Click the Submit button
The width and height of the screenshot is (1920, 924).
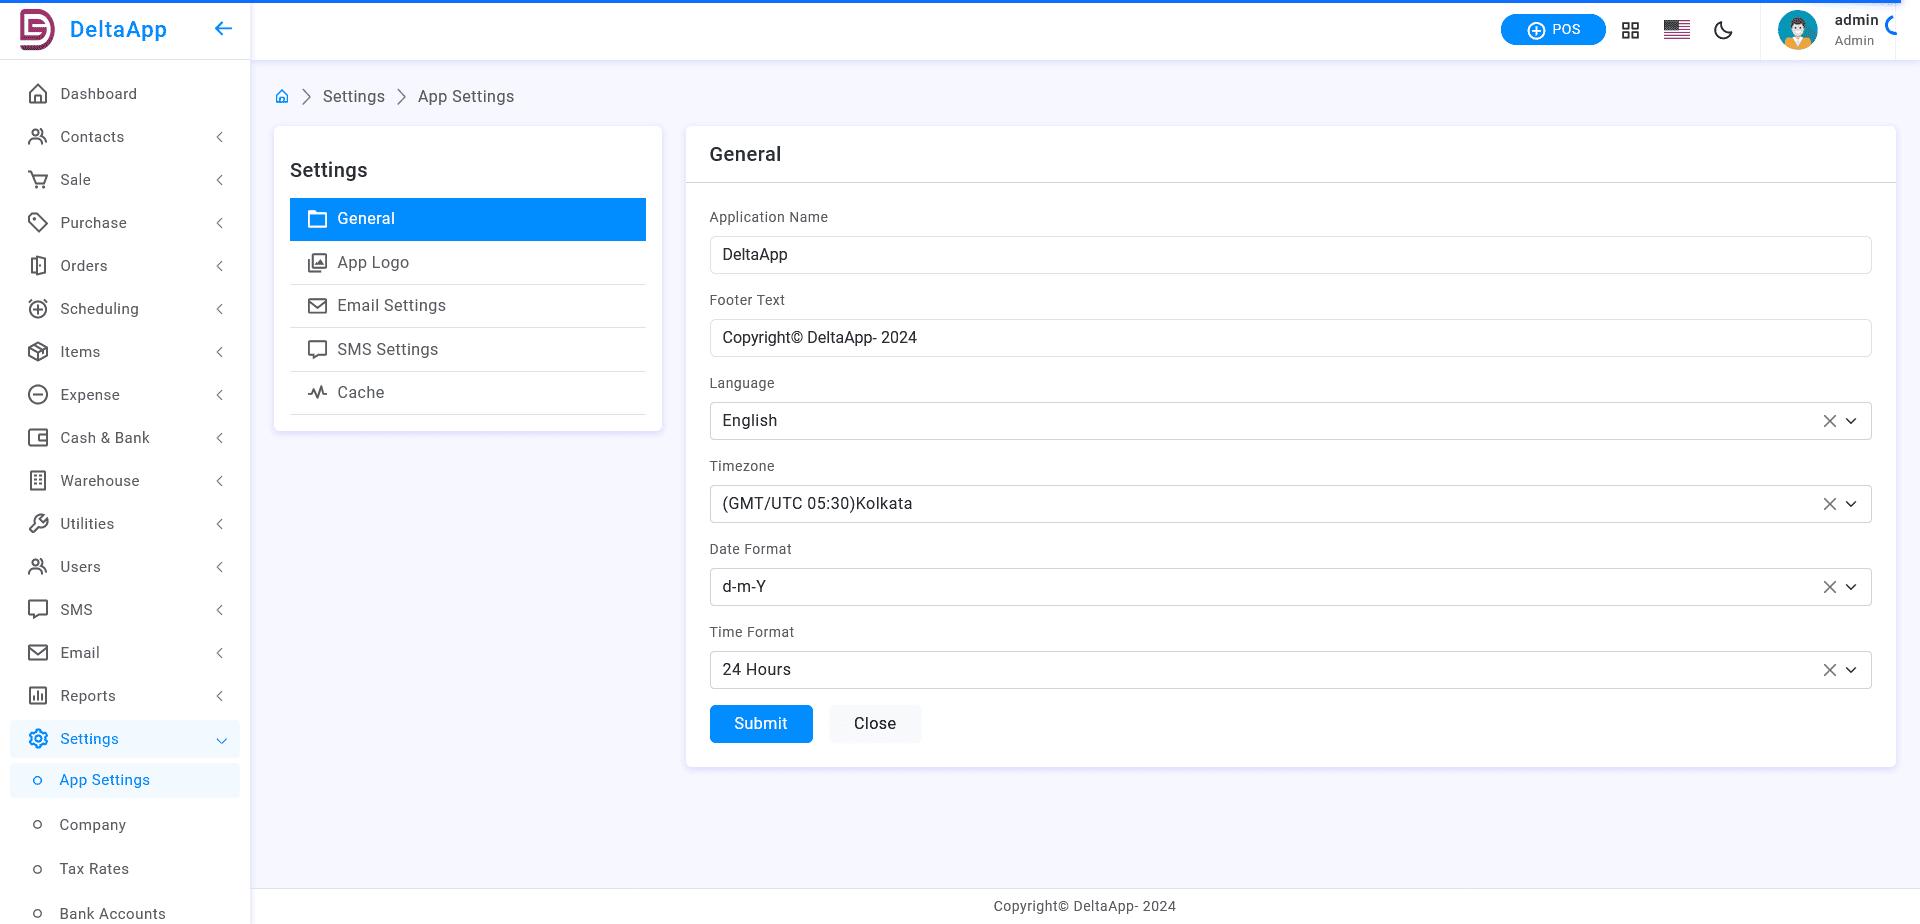coord(761,724)
